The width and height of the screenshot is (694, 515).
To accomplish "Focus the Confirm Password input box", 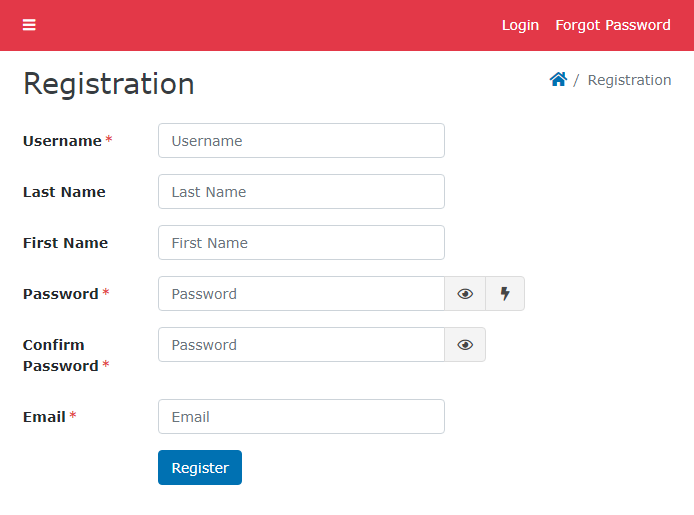I will pyautogui.click(x=301, y=345).
